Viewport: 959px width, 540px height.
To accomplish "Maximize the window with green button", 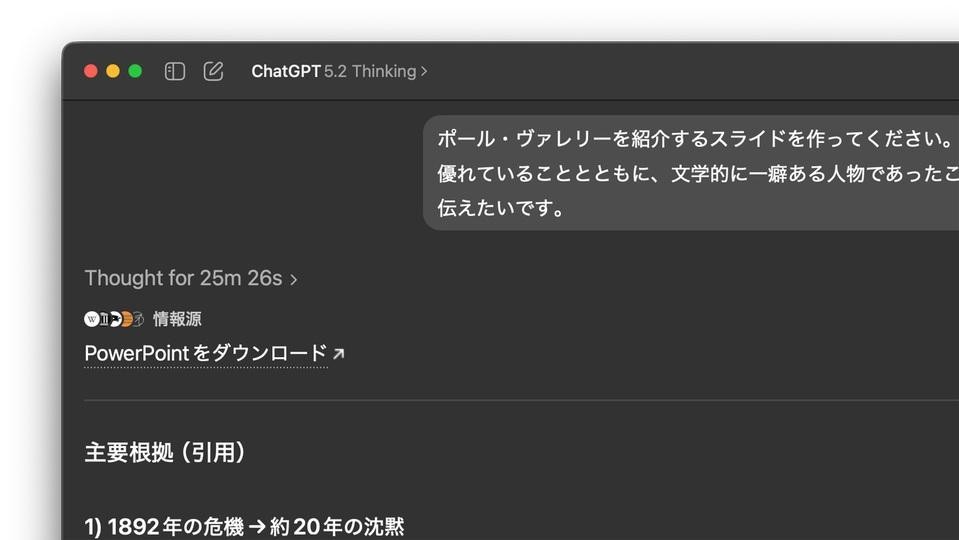I will (x=135, y=71).
